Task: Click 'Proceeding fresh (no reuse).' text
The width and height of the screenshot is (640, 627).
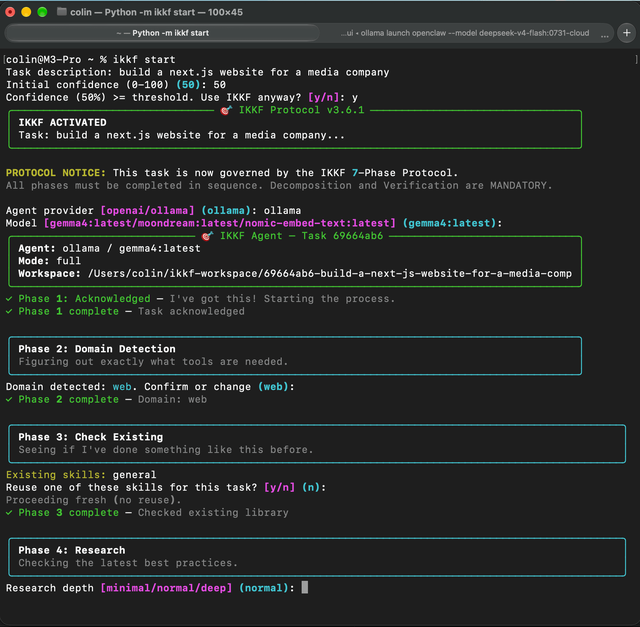Action: tap(93, 500)
